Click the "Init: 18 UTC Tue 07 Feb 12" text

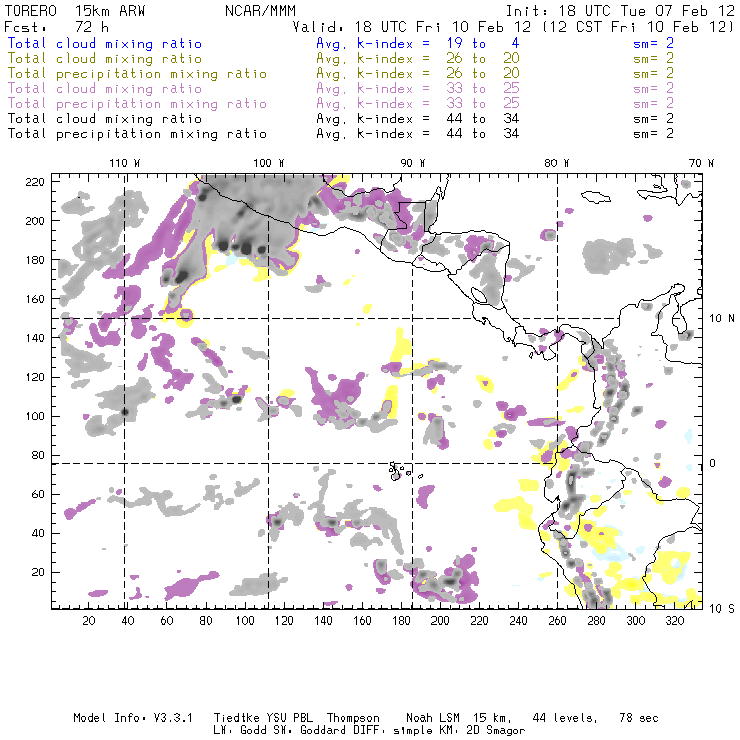(x=620, y=11)
